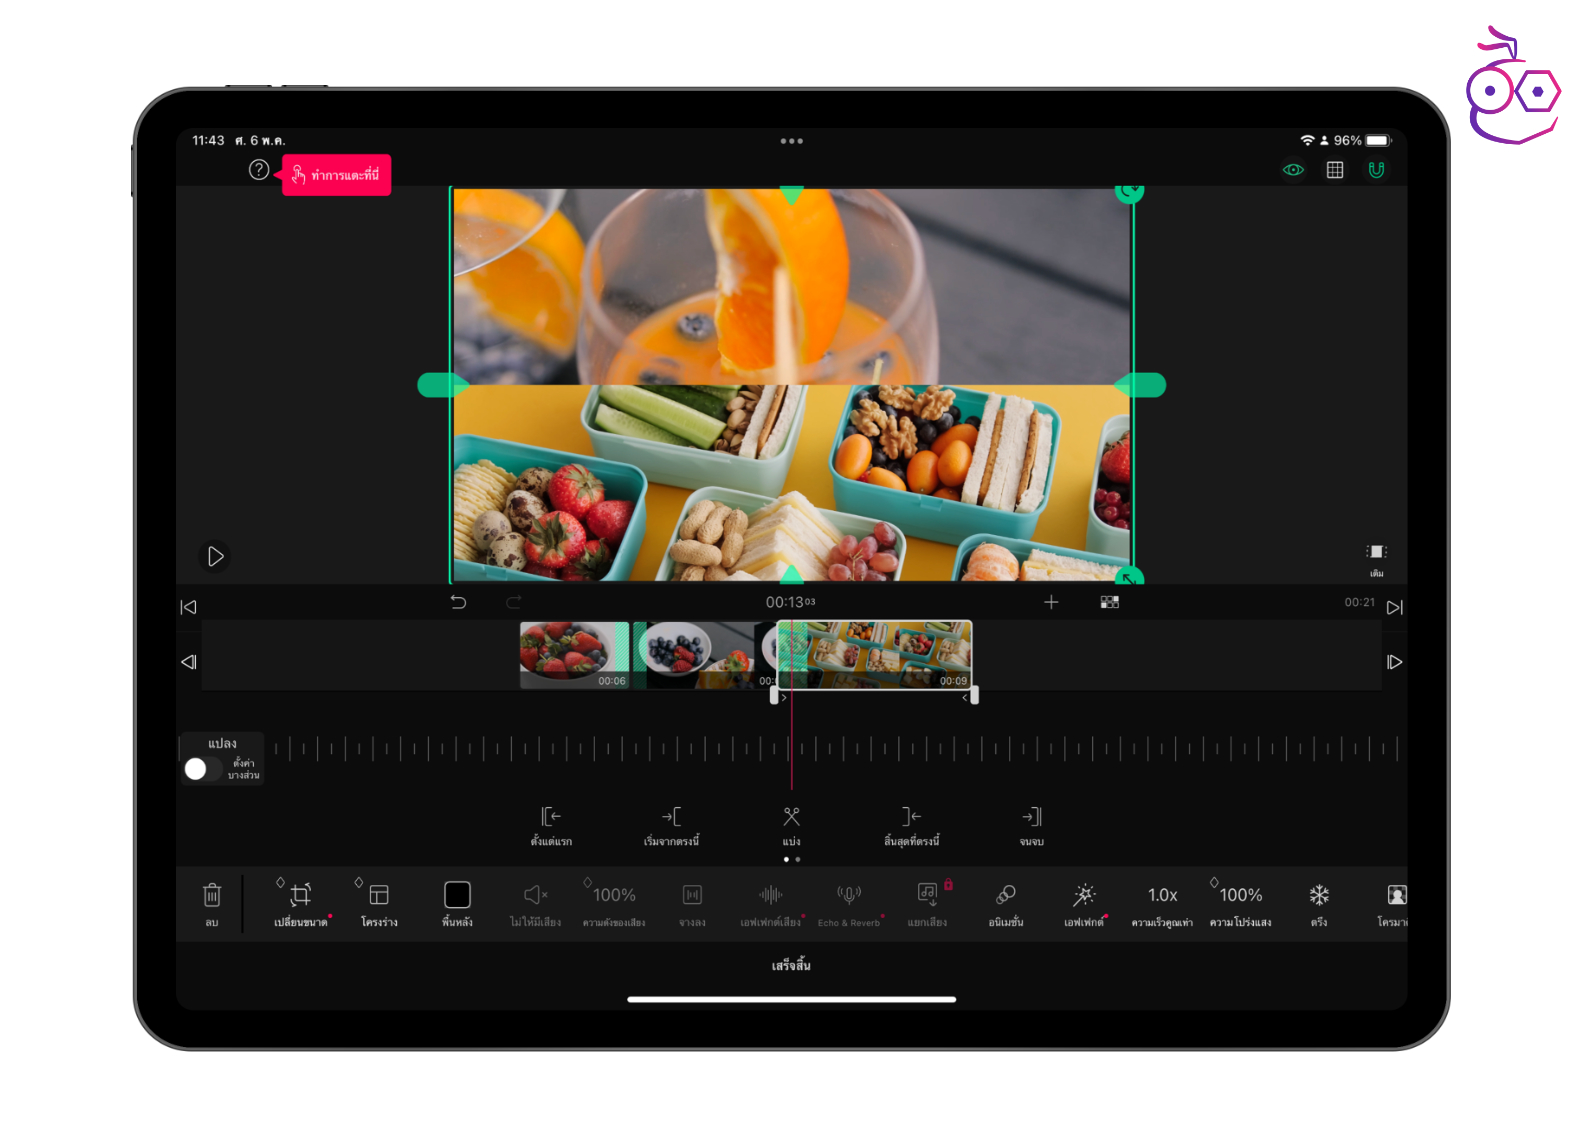The width and height of the screenshot is (1587, 1125).
Task: Click the undo arrow above the timeline
Action: (x=458, y=602)
